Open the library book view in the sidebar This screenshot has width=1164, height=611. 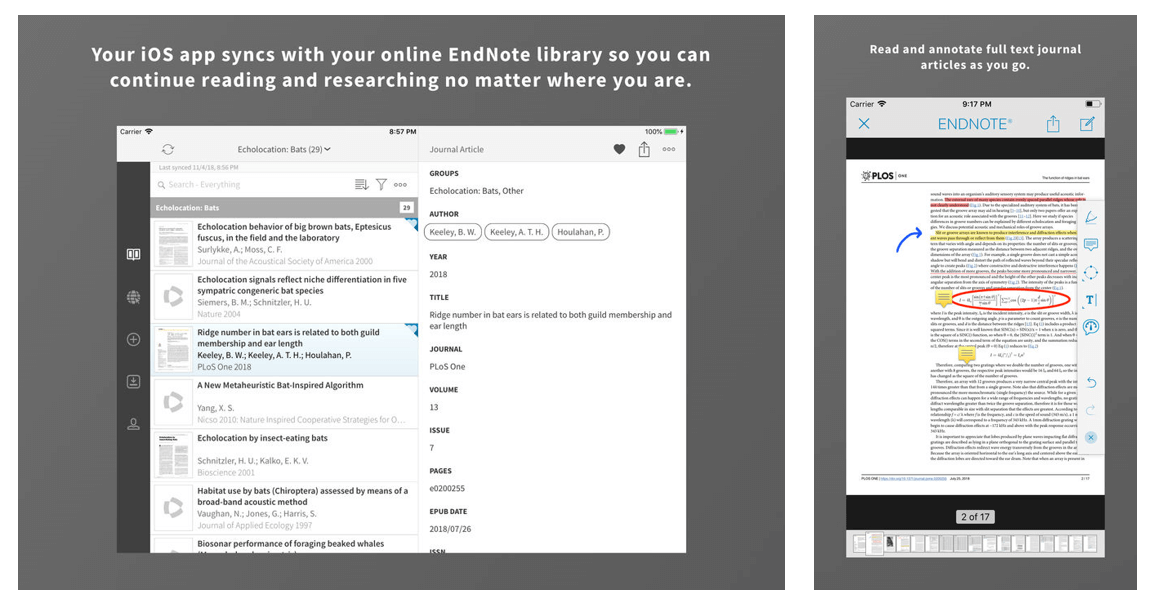(133, 253)
